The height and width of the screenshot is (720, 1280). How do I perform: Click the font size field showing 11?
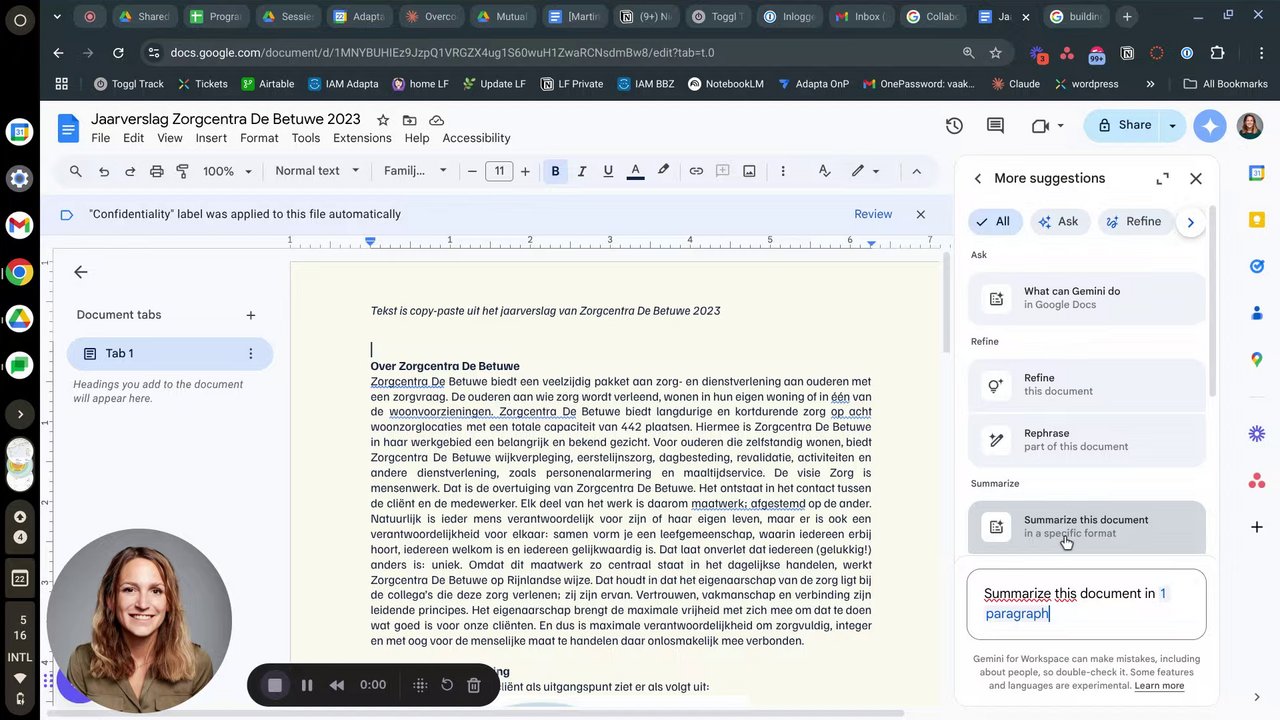499,171
